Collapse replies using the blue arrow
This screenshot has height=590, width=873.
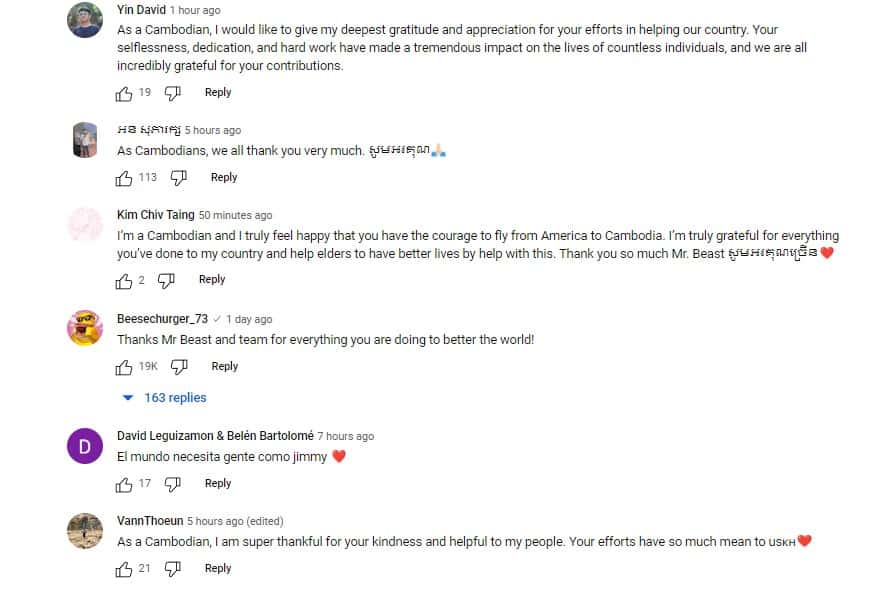tap(128, 398)
